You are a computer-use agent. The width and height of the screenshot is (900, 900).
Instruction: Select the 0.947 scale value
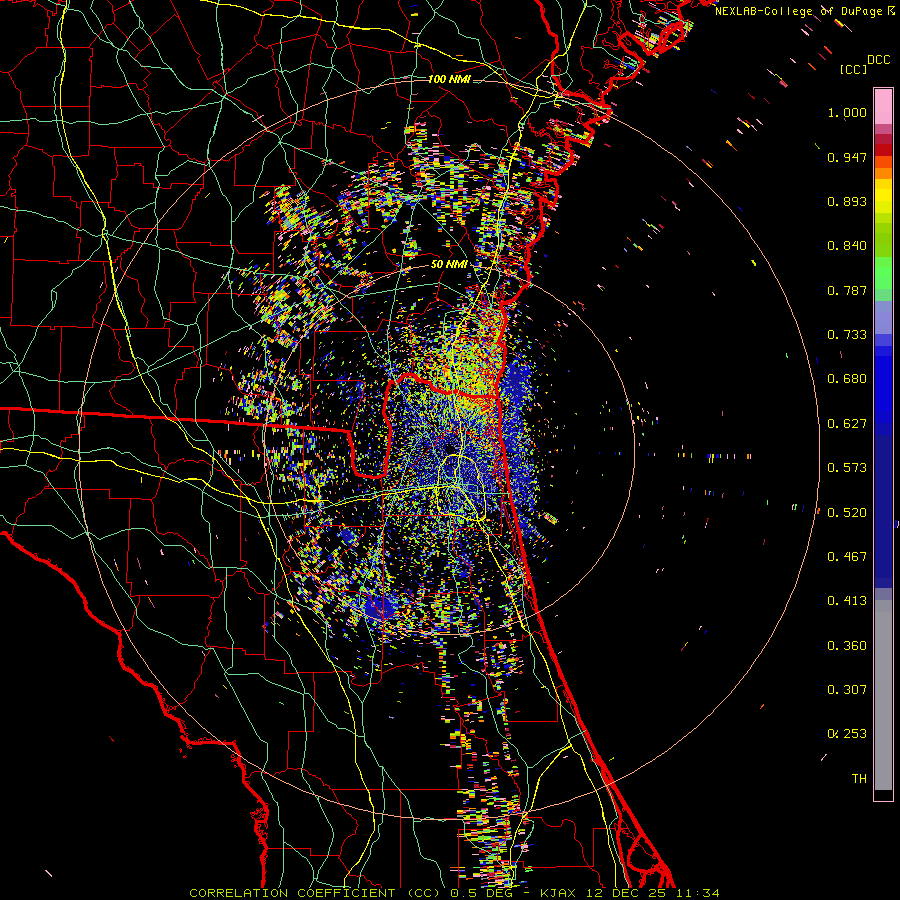tap(847, 157)
